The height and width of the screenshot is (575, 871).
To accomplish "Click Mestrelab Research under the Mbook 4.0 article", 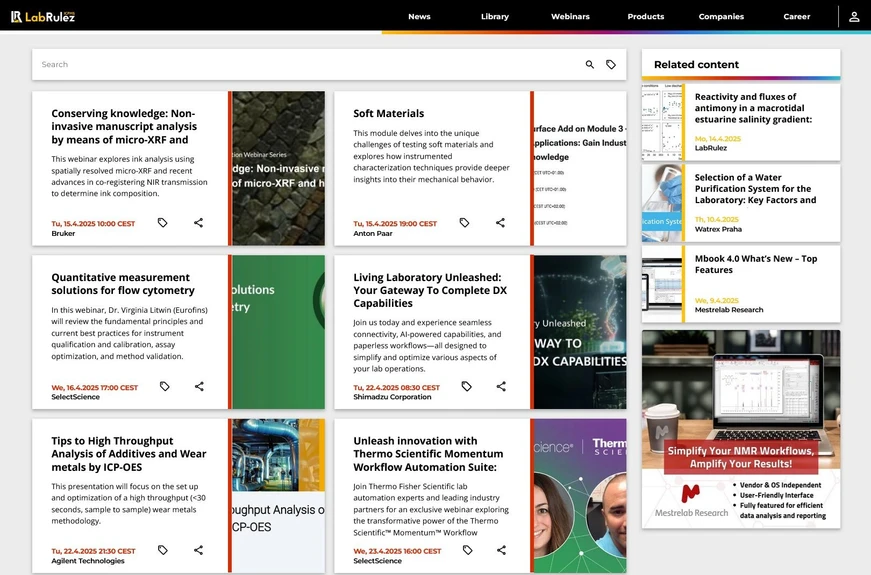I will (729, 310).
